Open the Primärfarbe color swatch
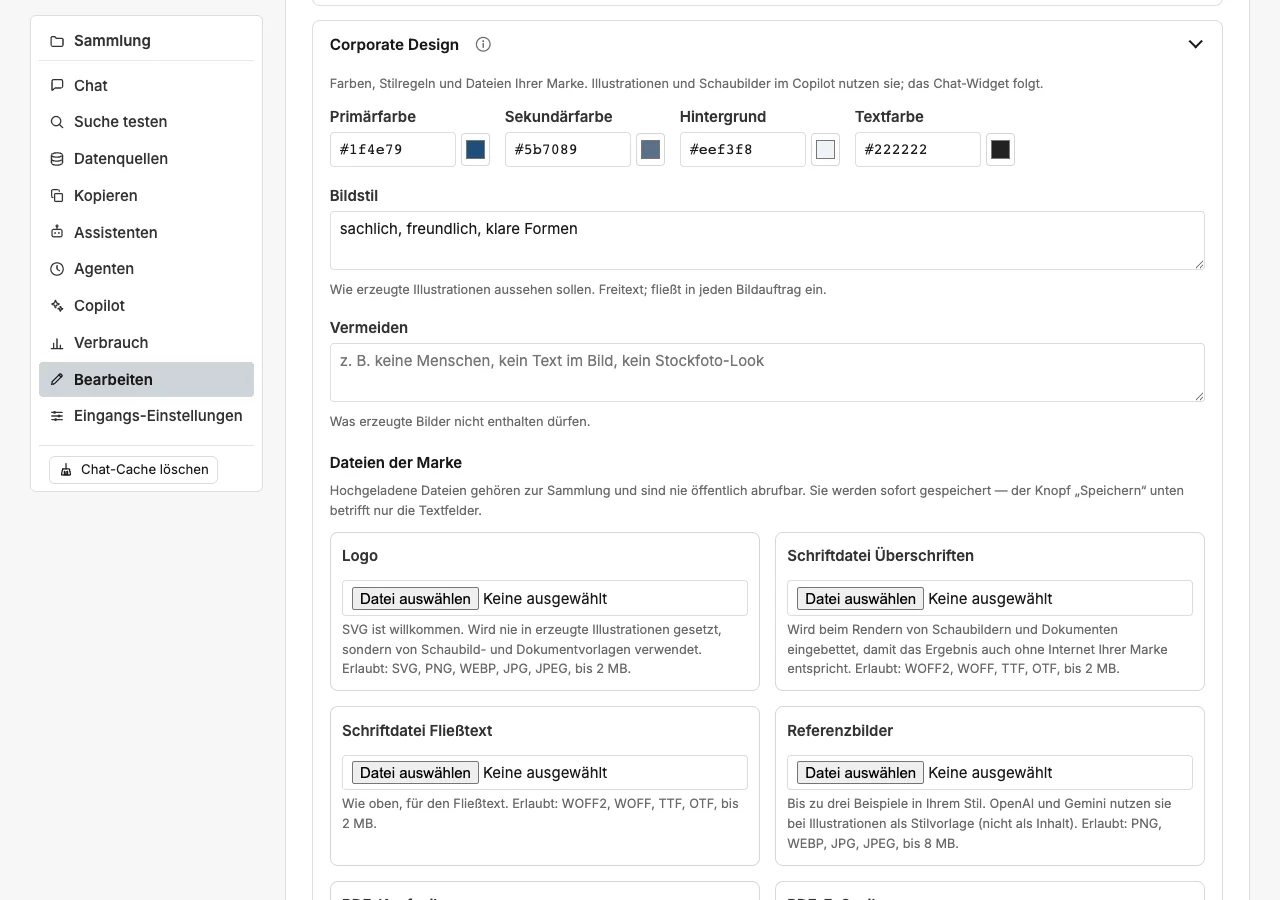This screenshot has height=900, width=1280. [x=475, y=149]
